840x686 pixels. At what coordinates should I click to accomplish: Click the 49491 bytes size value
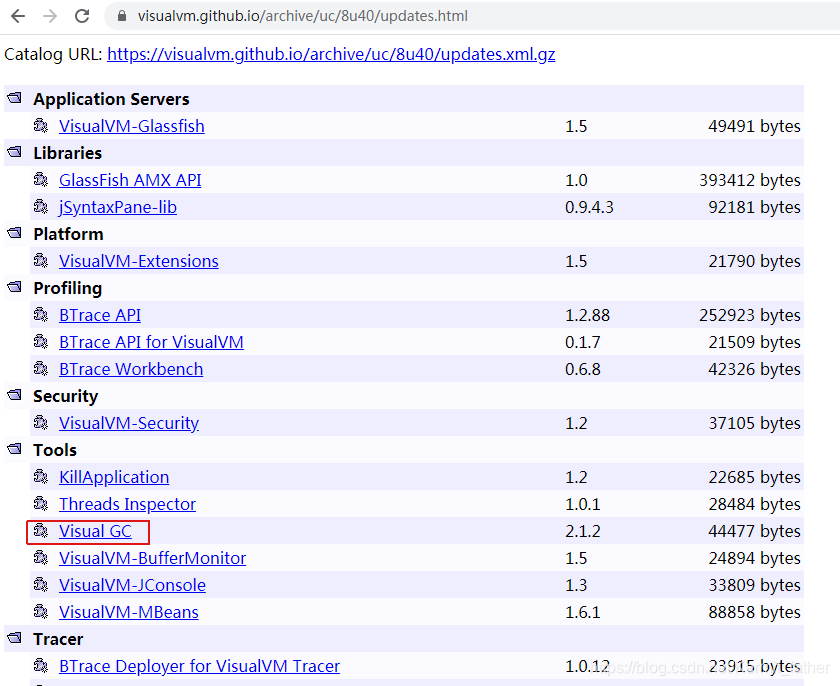point(754,126)
